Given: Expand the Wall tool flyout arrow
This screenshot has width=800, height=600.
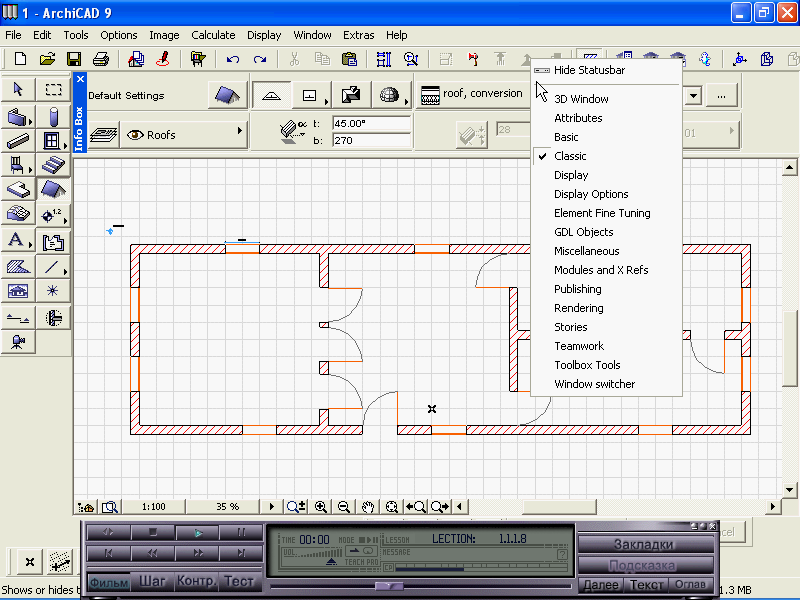Looking at the screenshot, I should click(x=31, y=122).
